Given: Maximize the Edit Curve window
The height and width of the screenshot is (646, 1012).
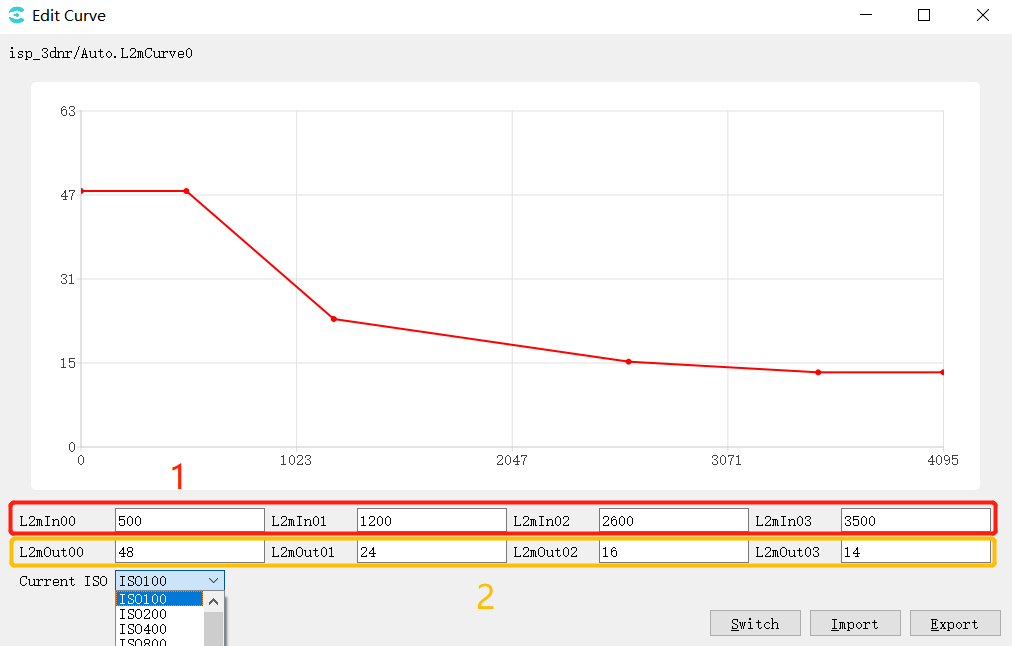Looking at the screenshot, I should pos(924,15).
